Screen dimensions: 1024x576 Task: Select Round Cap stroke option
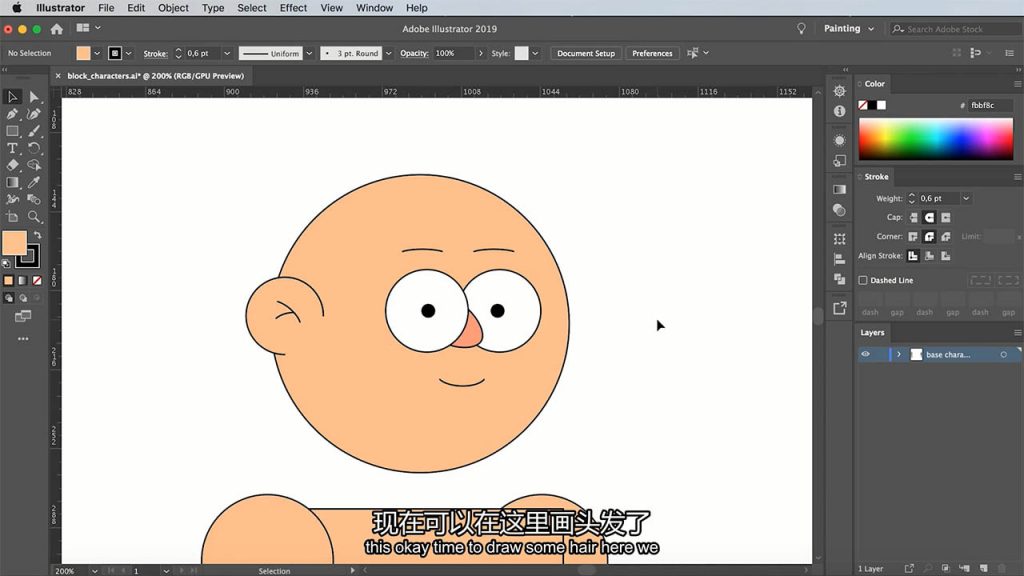(929, 217)
